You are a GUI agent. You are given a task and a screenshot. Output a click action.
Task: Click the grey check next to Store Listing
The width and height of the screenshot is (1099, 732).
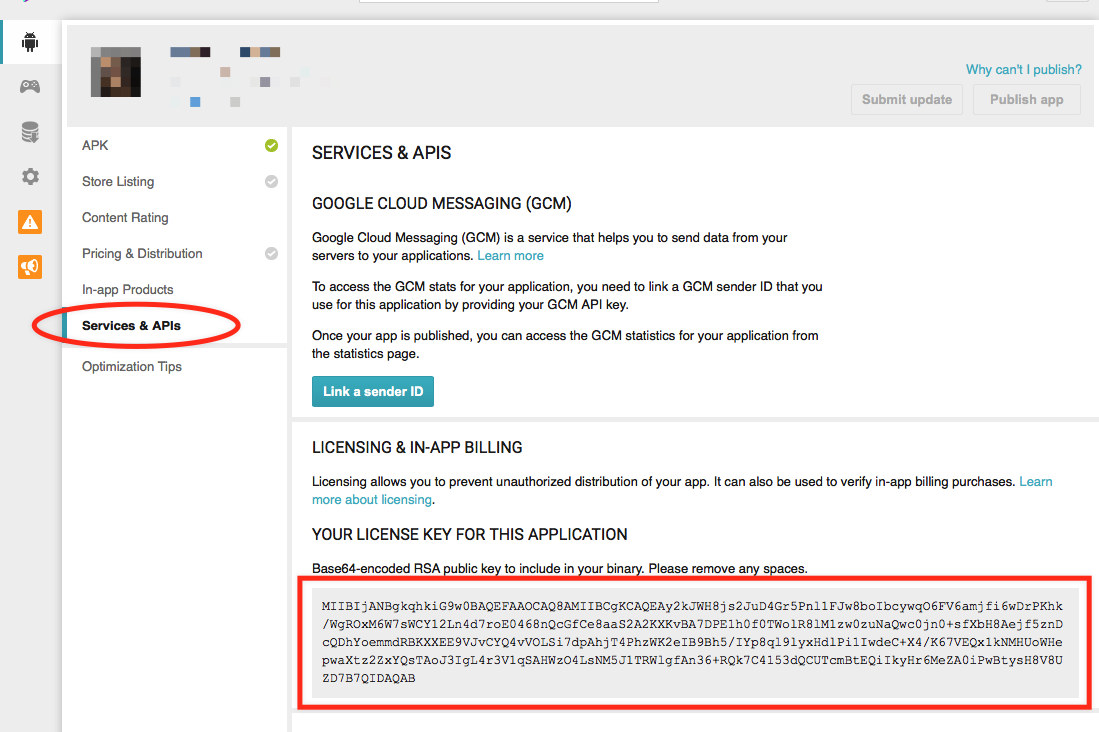[271, 182]
